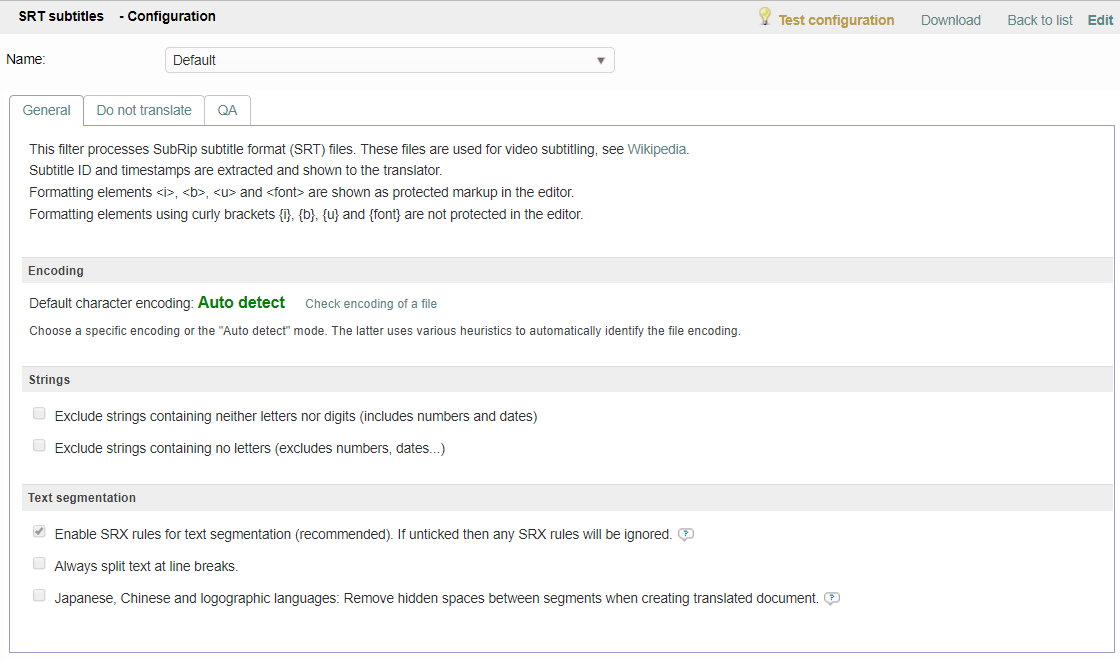Toggle Enable SRX rules for text segmentation
The width and height of the screenshot is (1120, 659).
39,532
